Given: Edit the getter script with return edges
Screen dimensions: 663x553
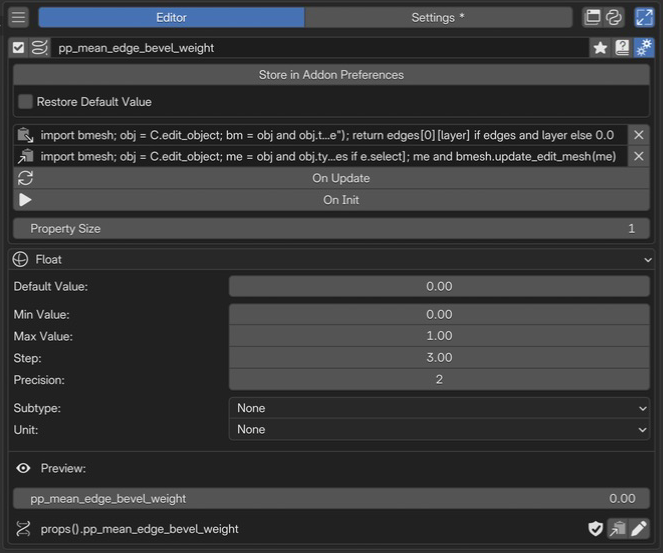Looking at the screenshot, I should (x=332, y=135).
